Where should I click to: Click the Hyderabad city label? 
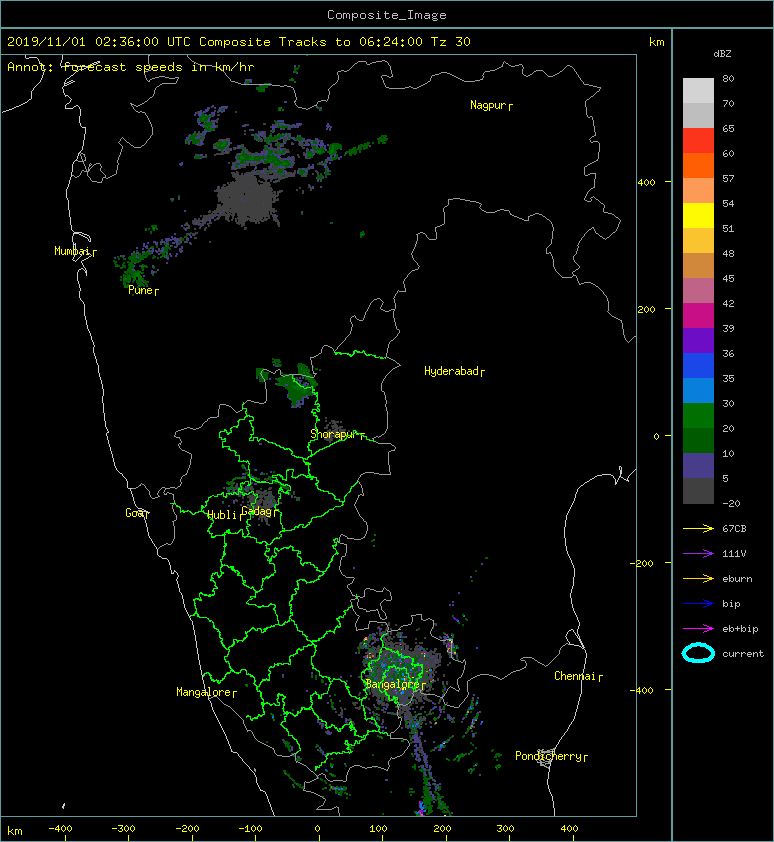point(454,371)
